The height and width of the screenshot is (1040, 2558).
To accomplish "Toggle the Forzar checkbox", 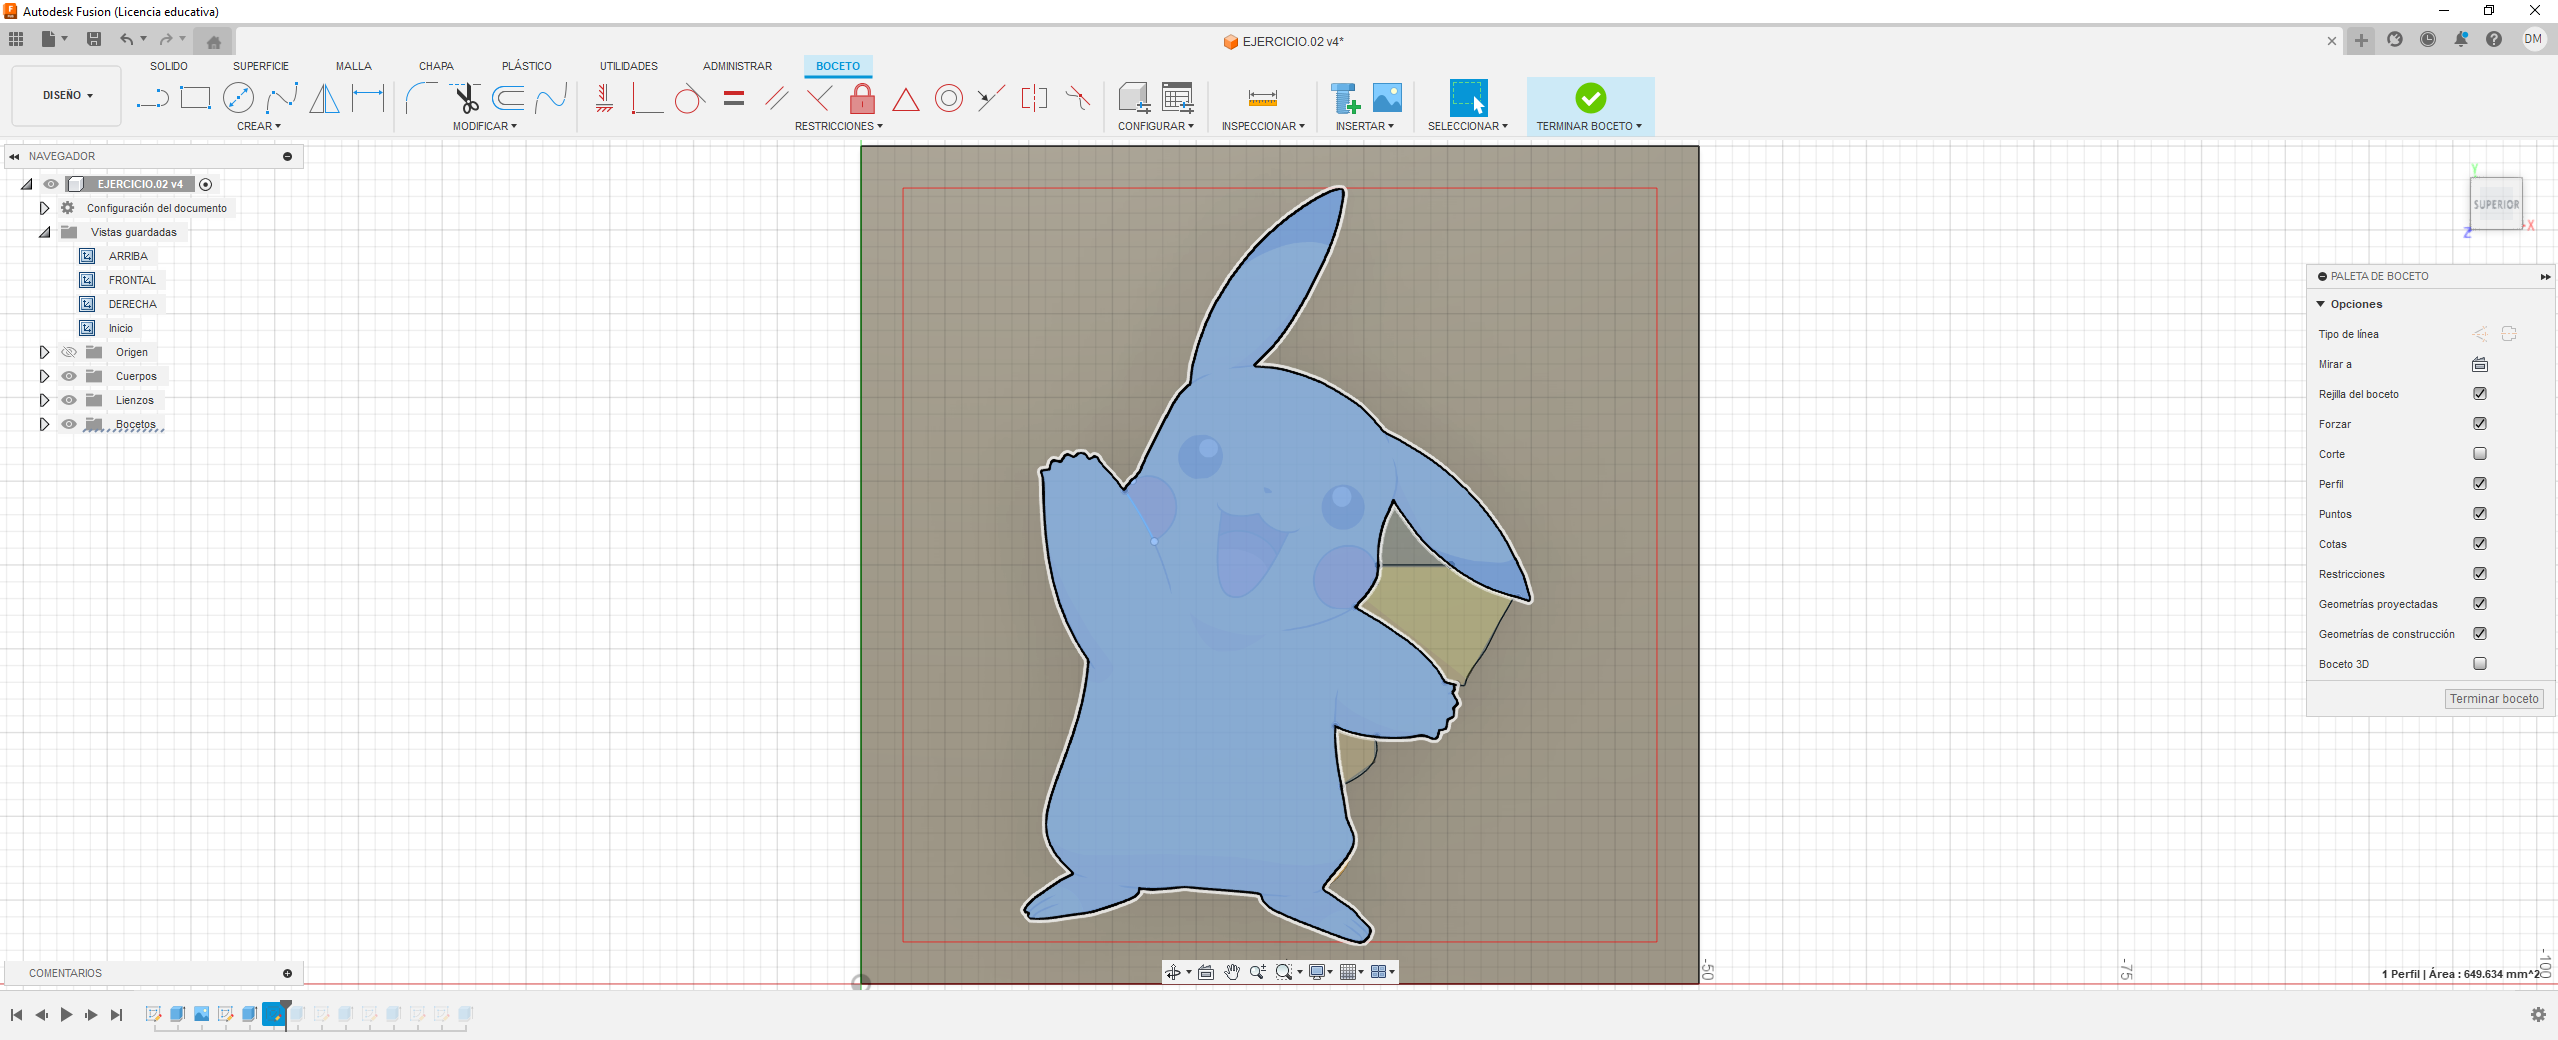I will tap(2480, 424).
